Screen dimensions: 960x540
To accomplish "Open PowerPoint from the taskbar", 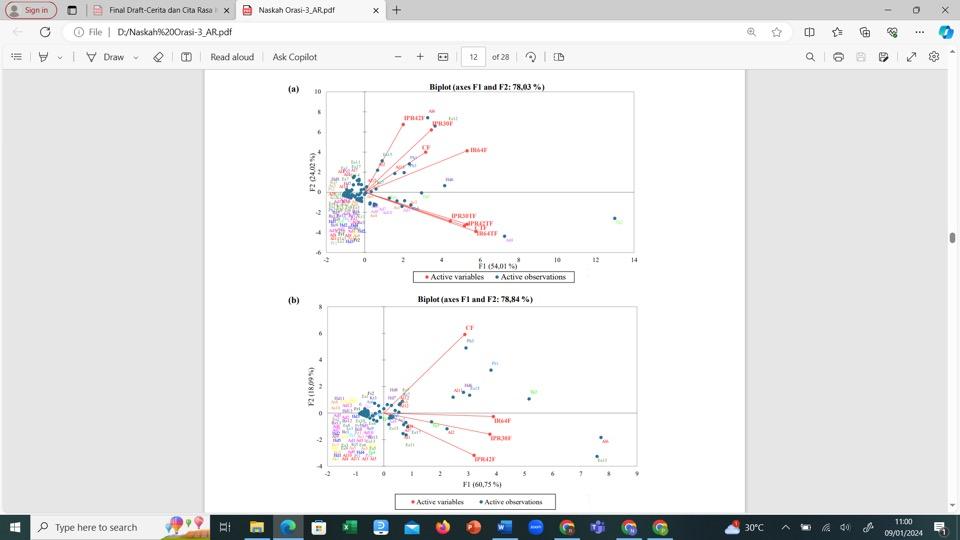I will tap(474, 527).
